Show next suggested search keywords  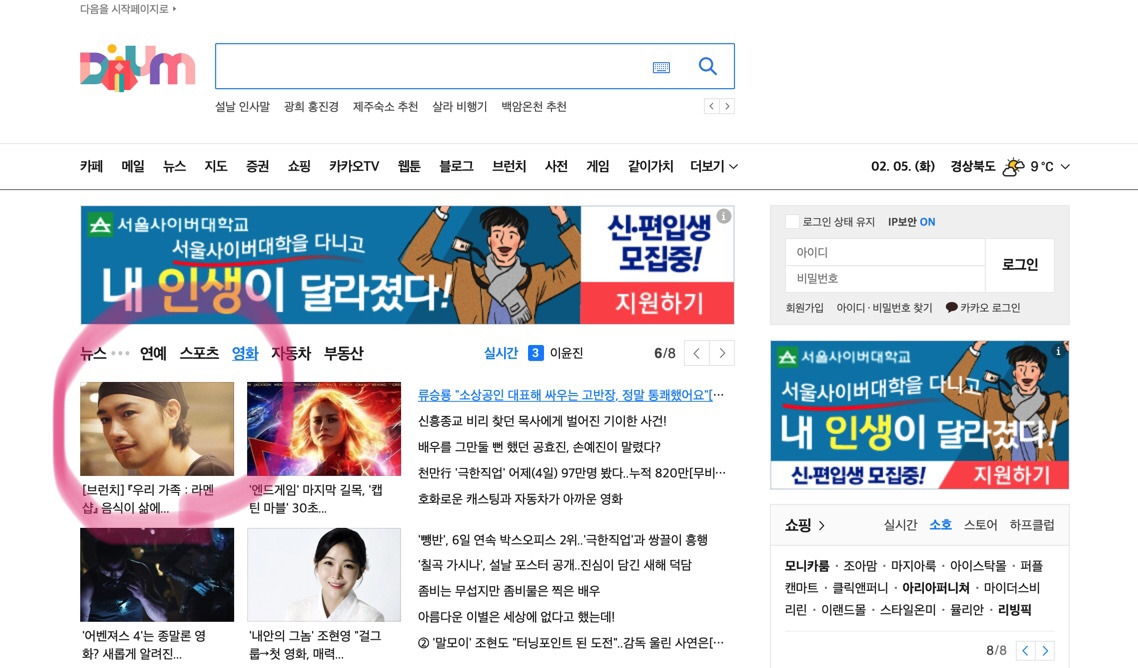coord(726,107)
